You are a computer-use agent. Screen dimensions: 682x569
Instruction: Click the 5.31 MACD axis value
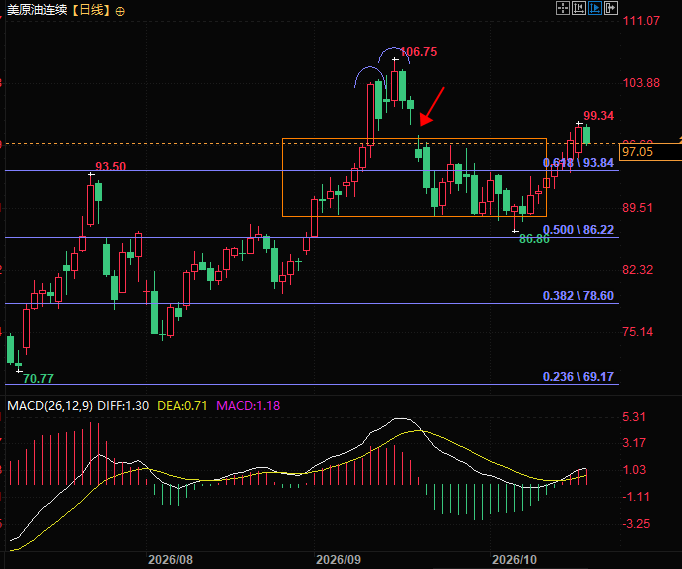pyautogui.click(x=634, y=417)
